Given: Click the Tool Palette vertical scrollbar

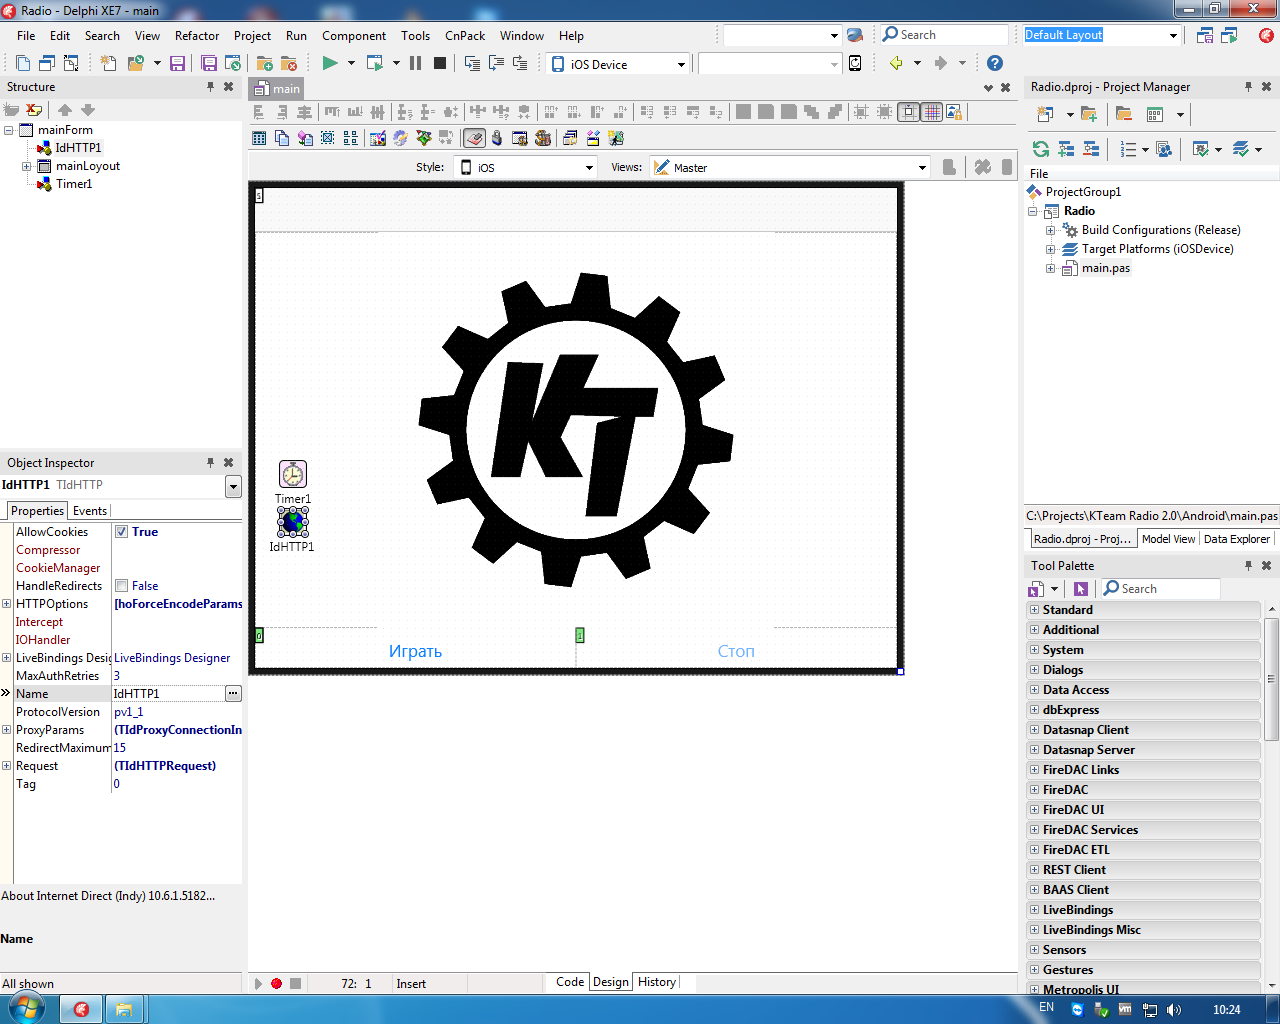Looking at the screenshot, I should (x=1271, y=678).
